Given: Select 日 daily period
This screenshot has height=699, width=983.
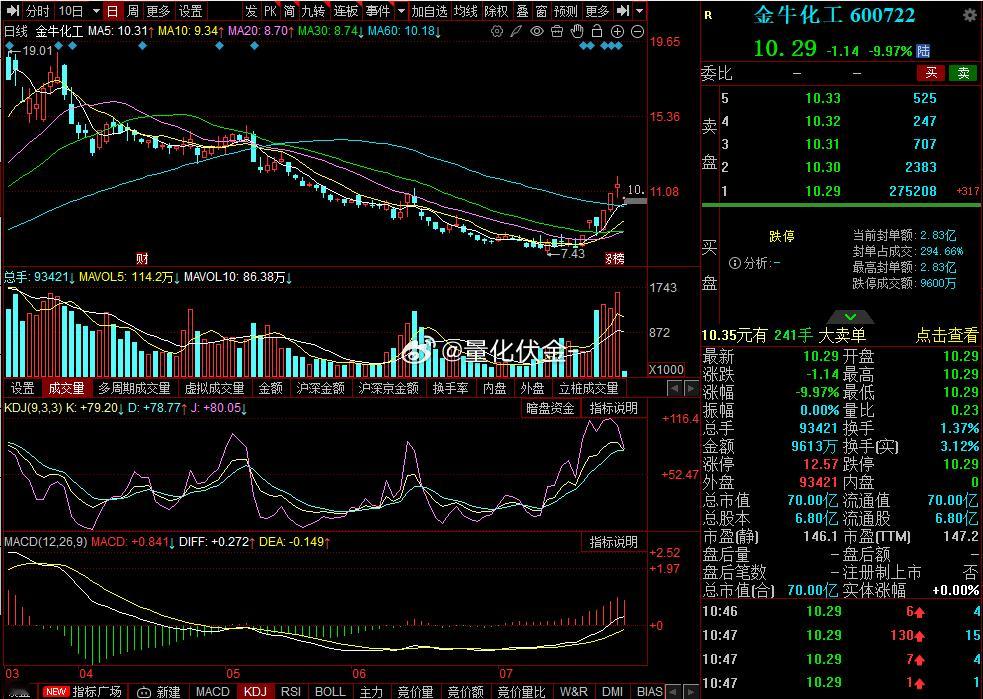Looking at the screenshot, I should (112, 11).
